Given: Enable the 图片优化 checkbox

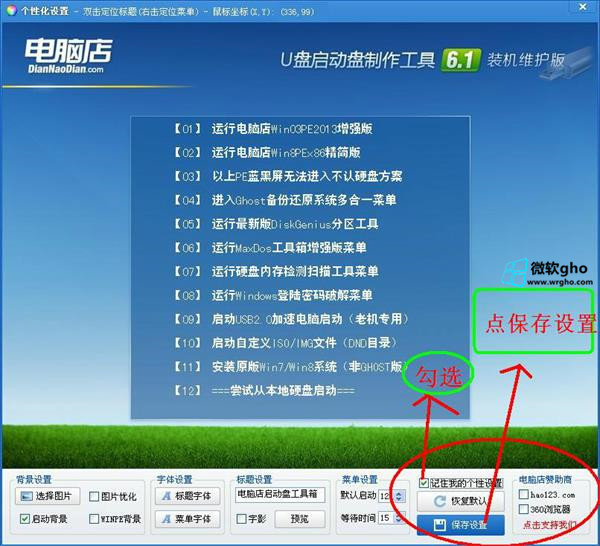Looking at the screenshot, I should 94,497.
